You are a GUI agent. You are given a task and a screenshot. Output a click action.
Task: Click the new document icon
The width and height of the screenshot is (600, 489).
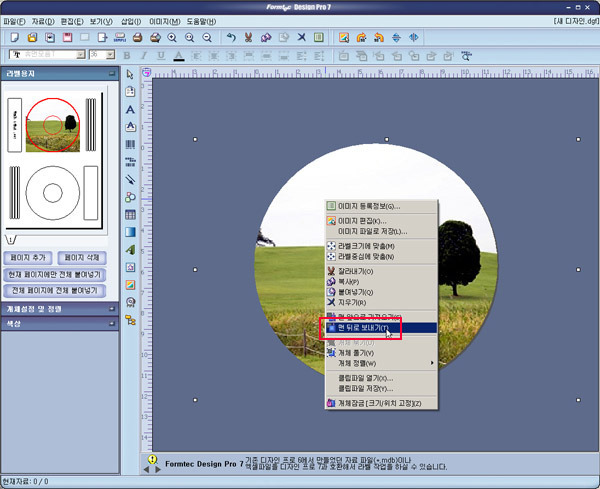click(x=14, y=37)
